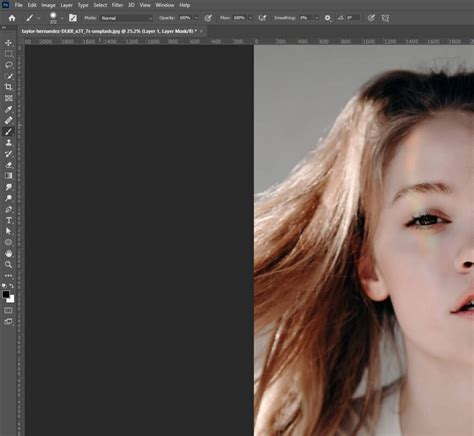Select the Horizontal Type tool

pos(9,220)
